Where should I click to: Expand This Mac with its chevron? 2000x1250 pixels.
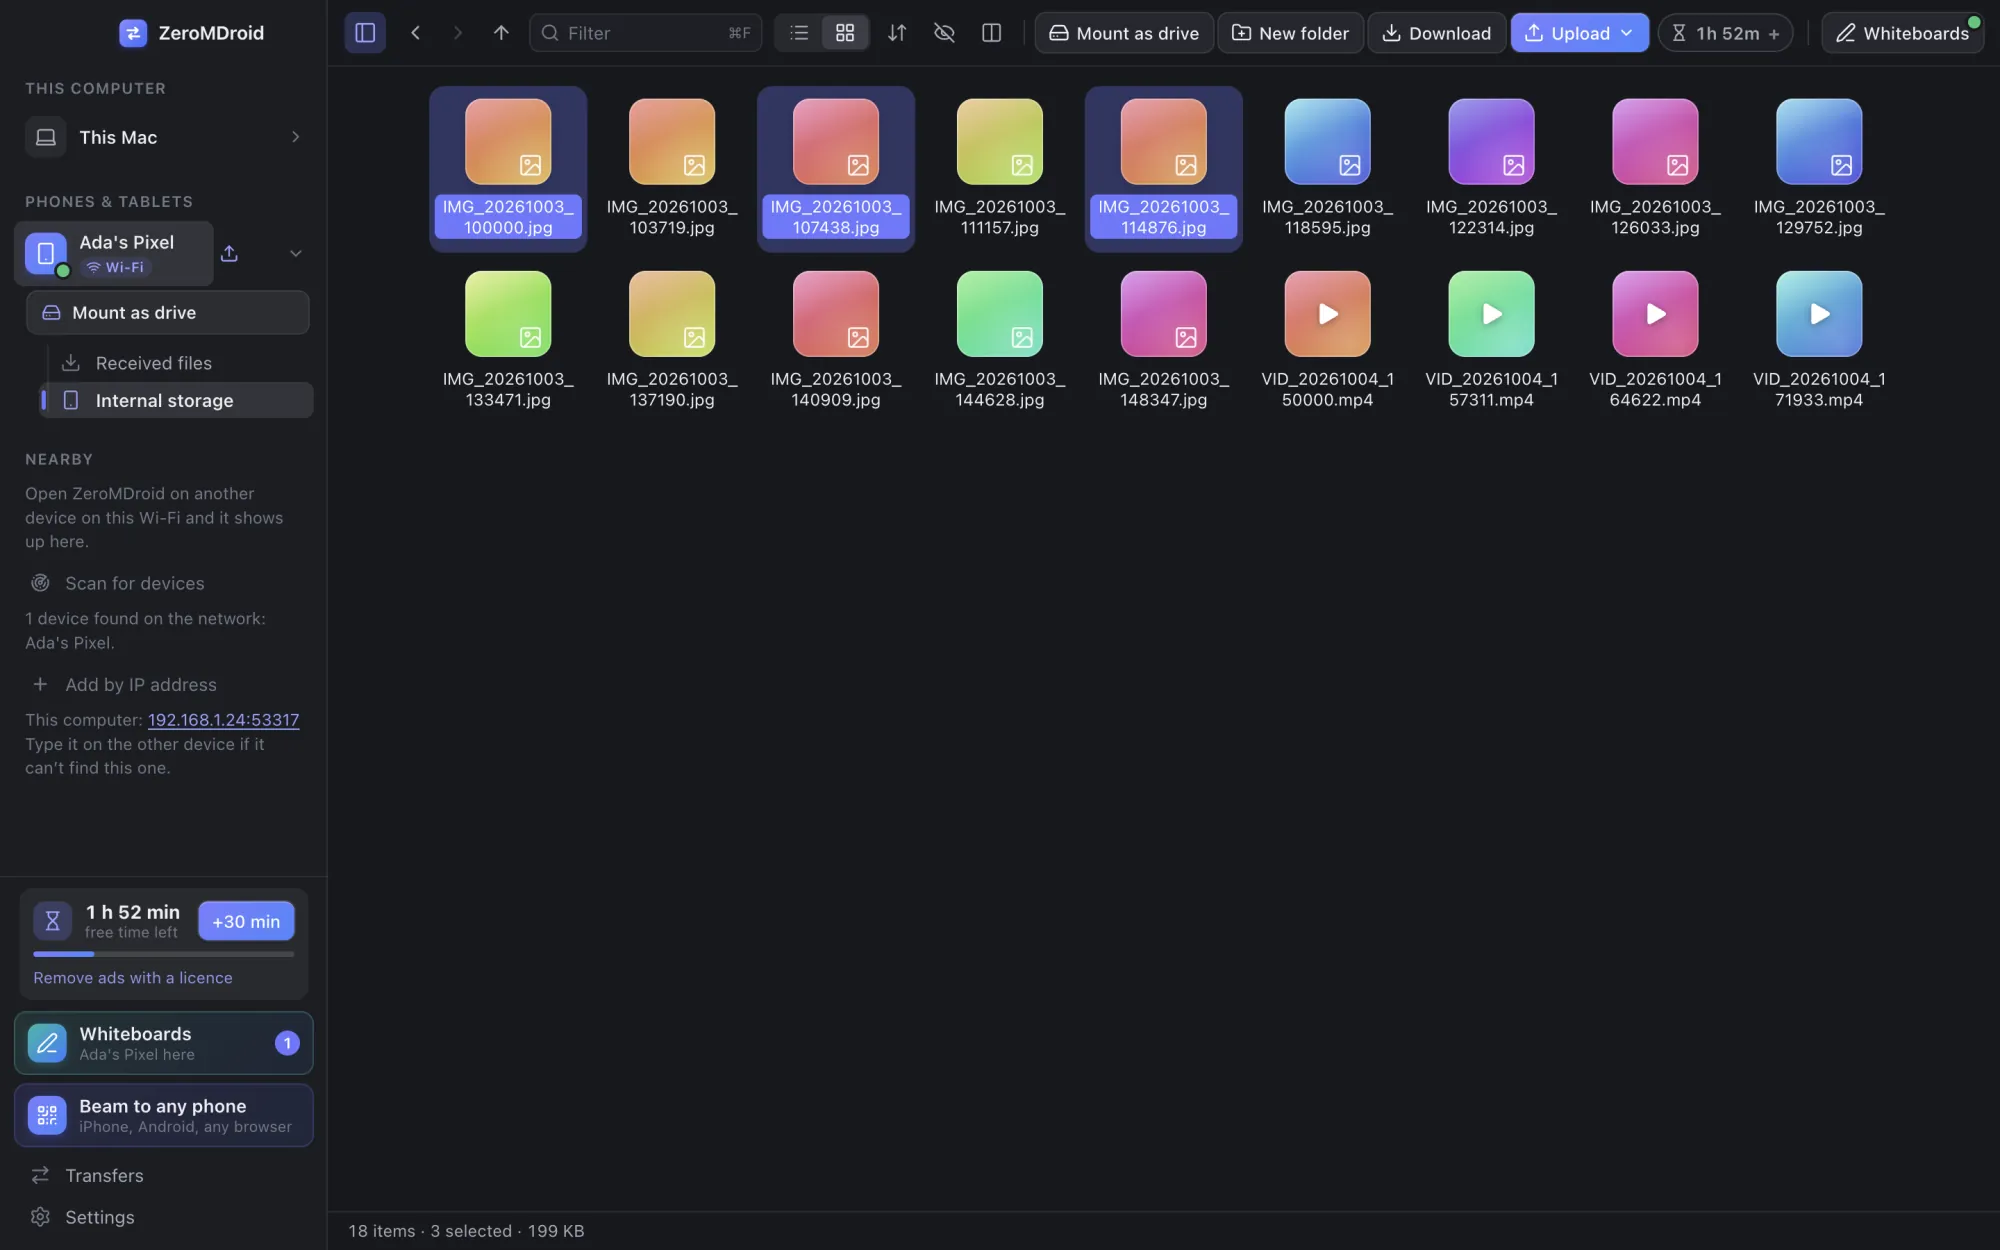(x=295, y=137)
